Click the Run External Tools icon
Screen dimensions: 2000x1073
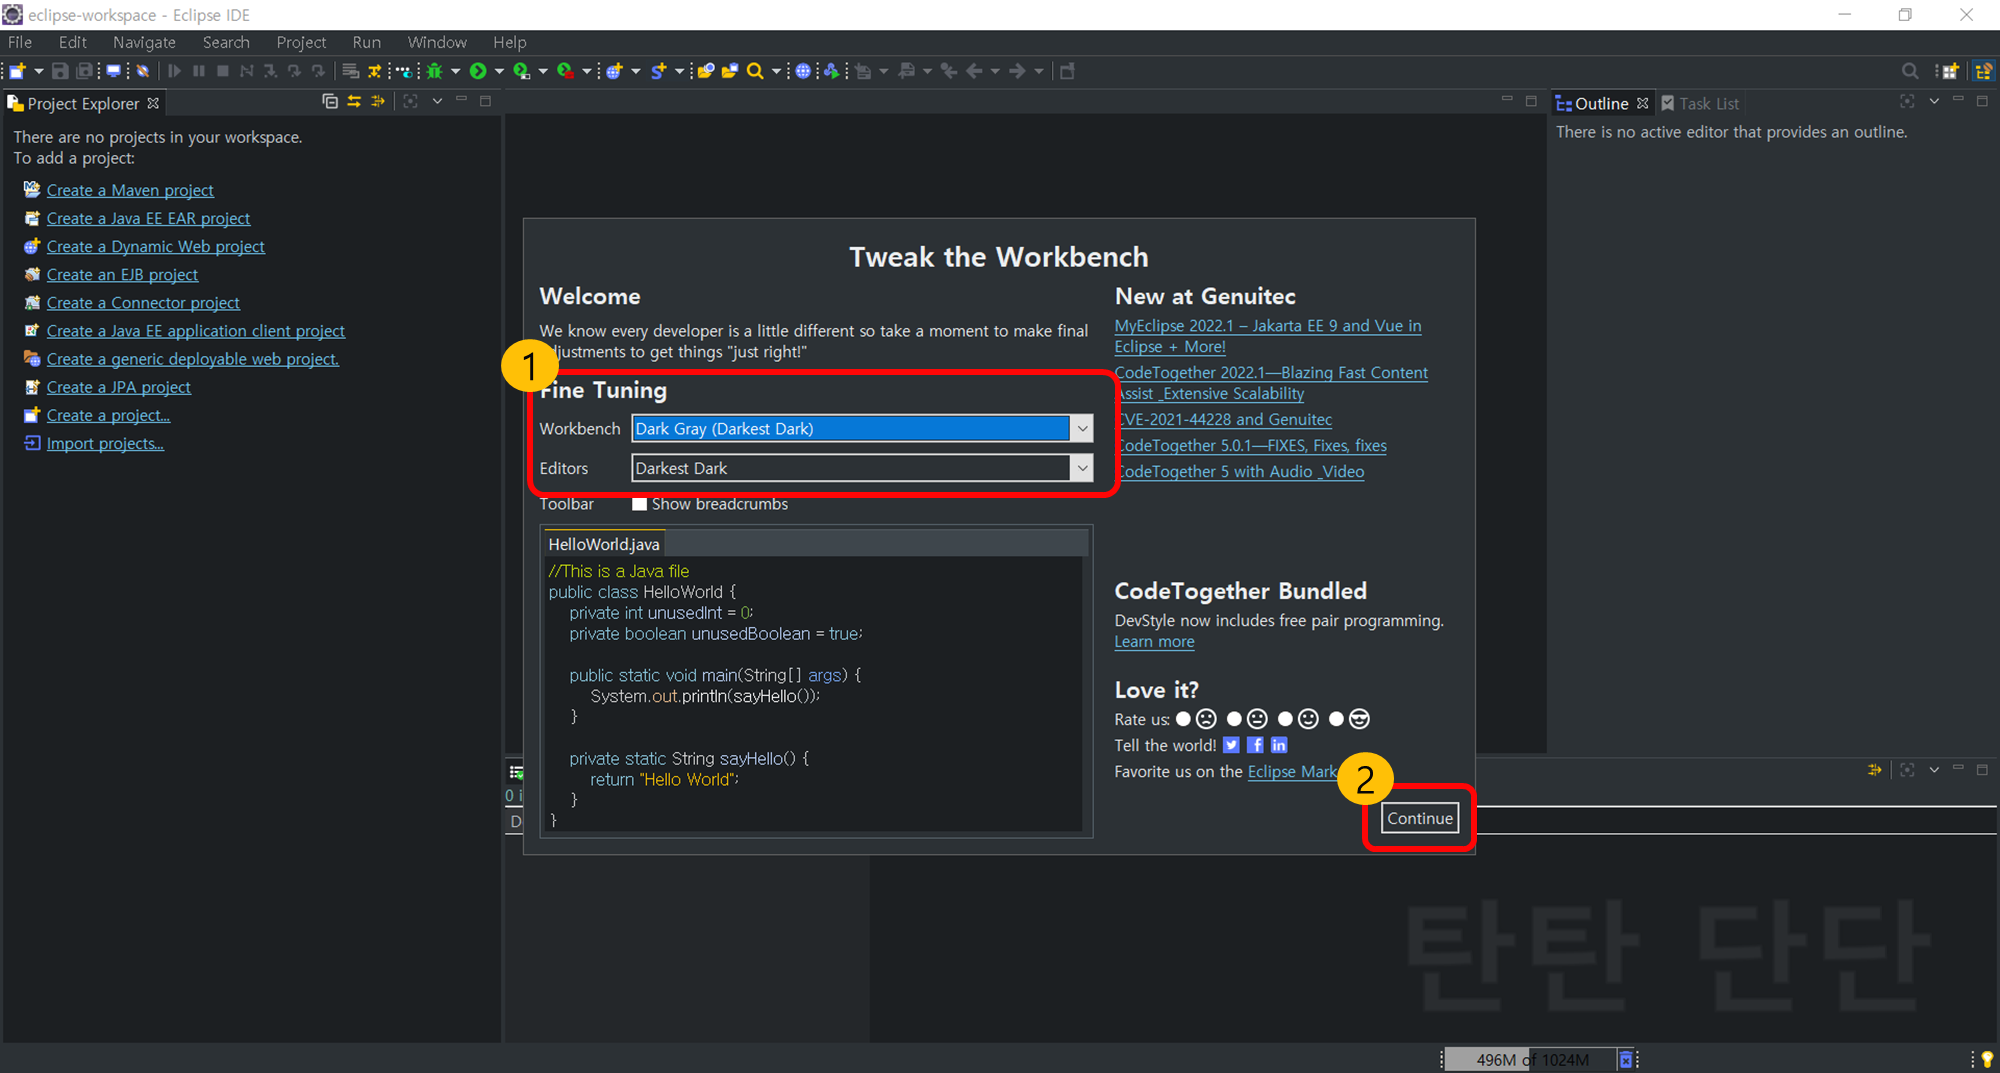566,71
